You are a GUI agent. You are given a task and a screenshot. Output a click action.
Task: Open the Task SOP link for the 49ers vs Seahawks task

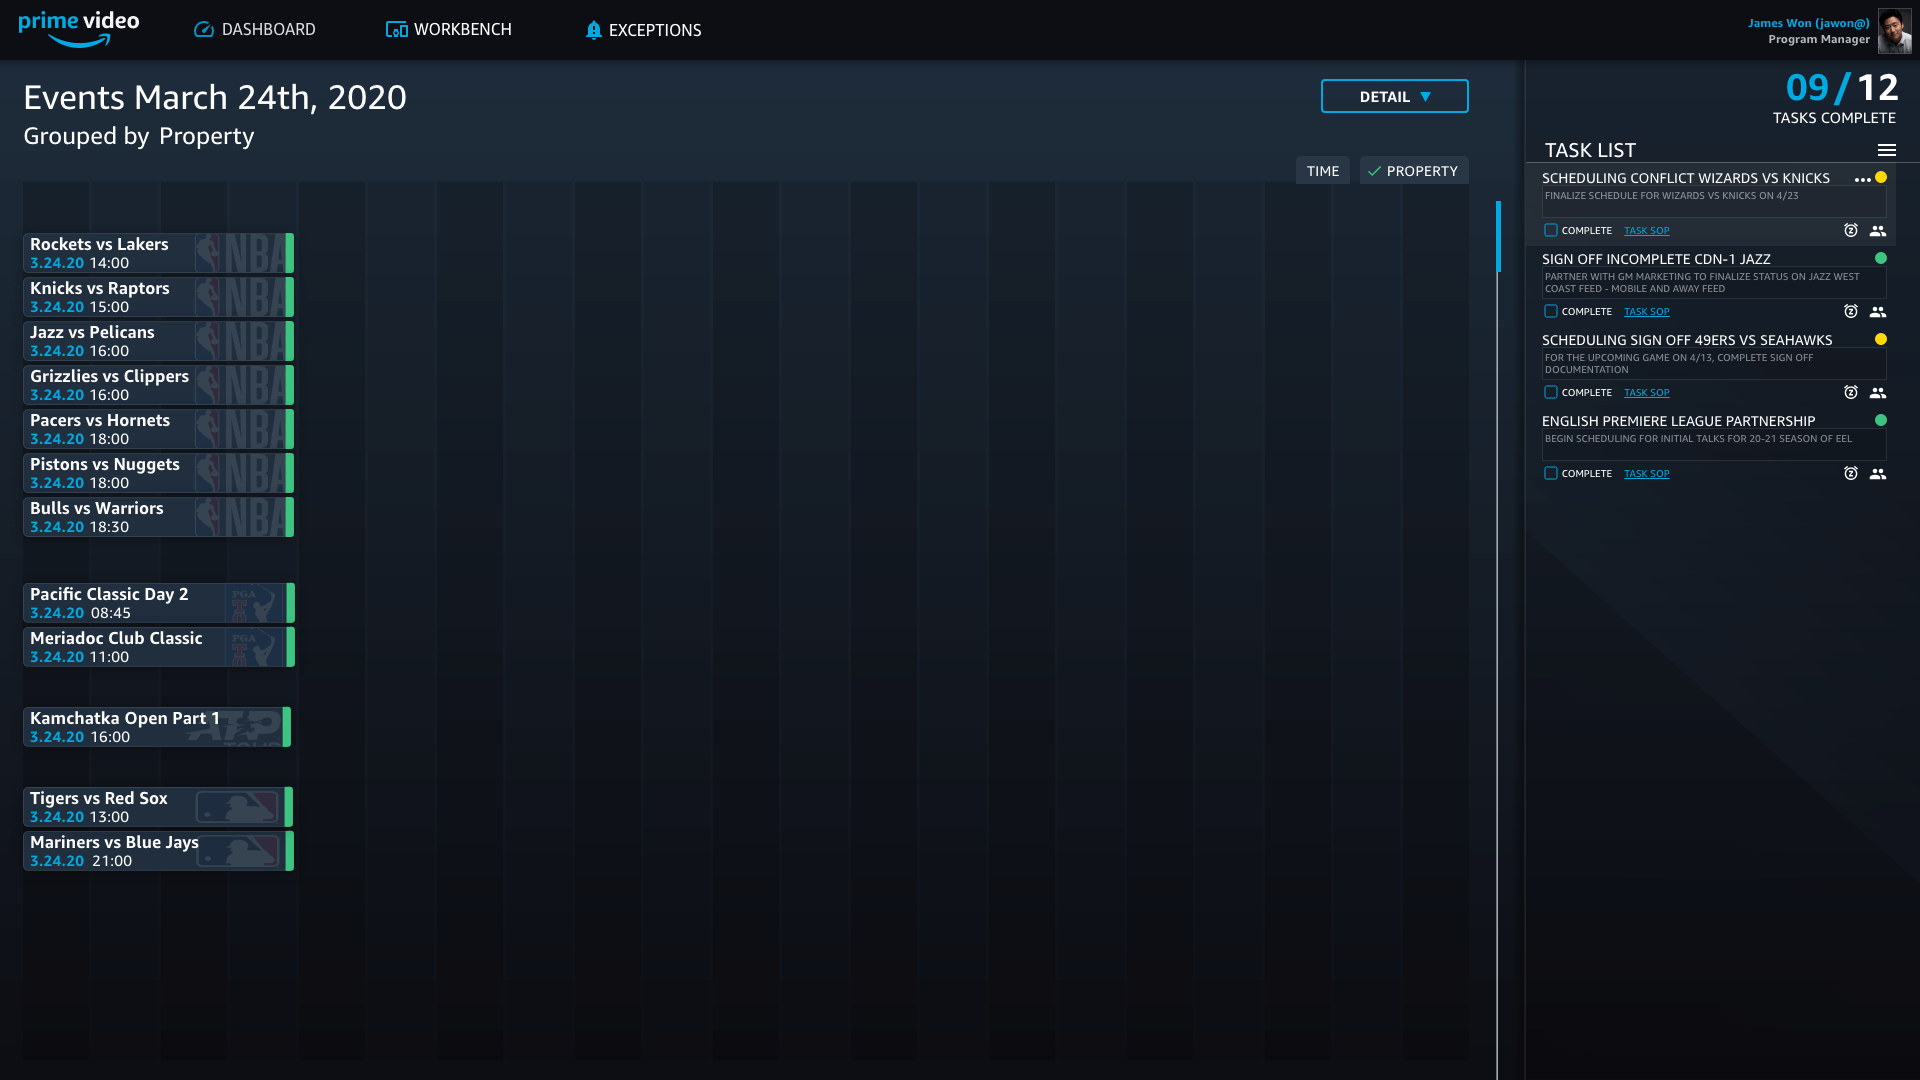pos(1646,393)
